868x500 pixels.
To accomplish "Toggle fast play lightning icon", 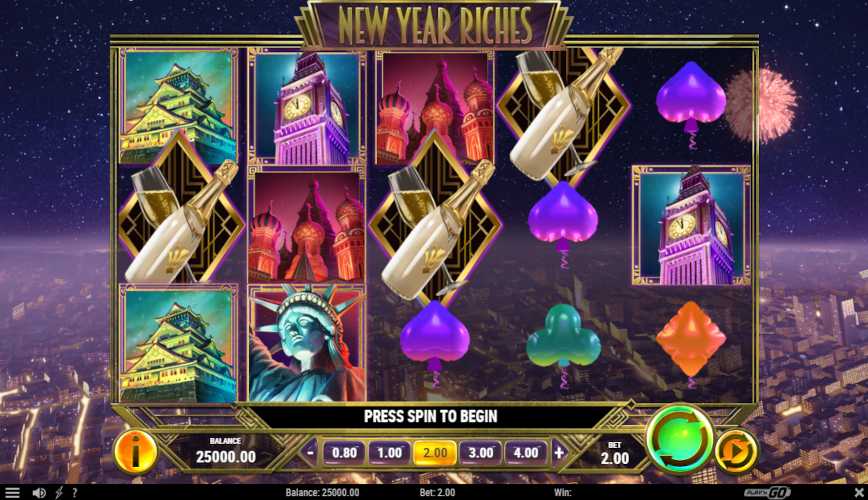I will pyautogui.click(x=59, y=492).
